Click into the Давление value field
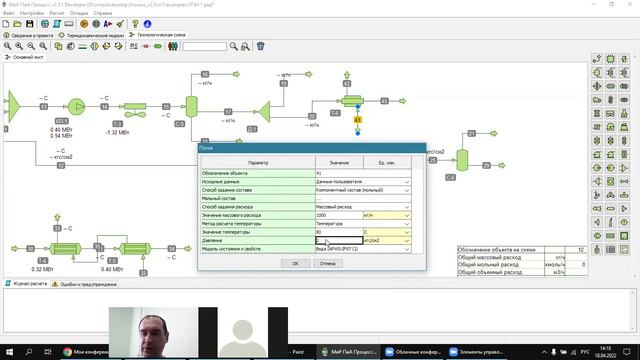Image resolution: width=640 pixels, height=360 pixels. tap(339, 240)
